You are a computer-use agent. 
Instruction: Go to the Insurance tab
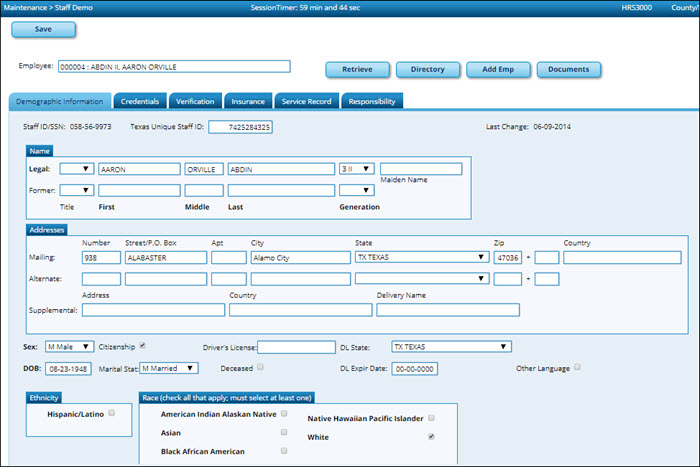point(248,101)
